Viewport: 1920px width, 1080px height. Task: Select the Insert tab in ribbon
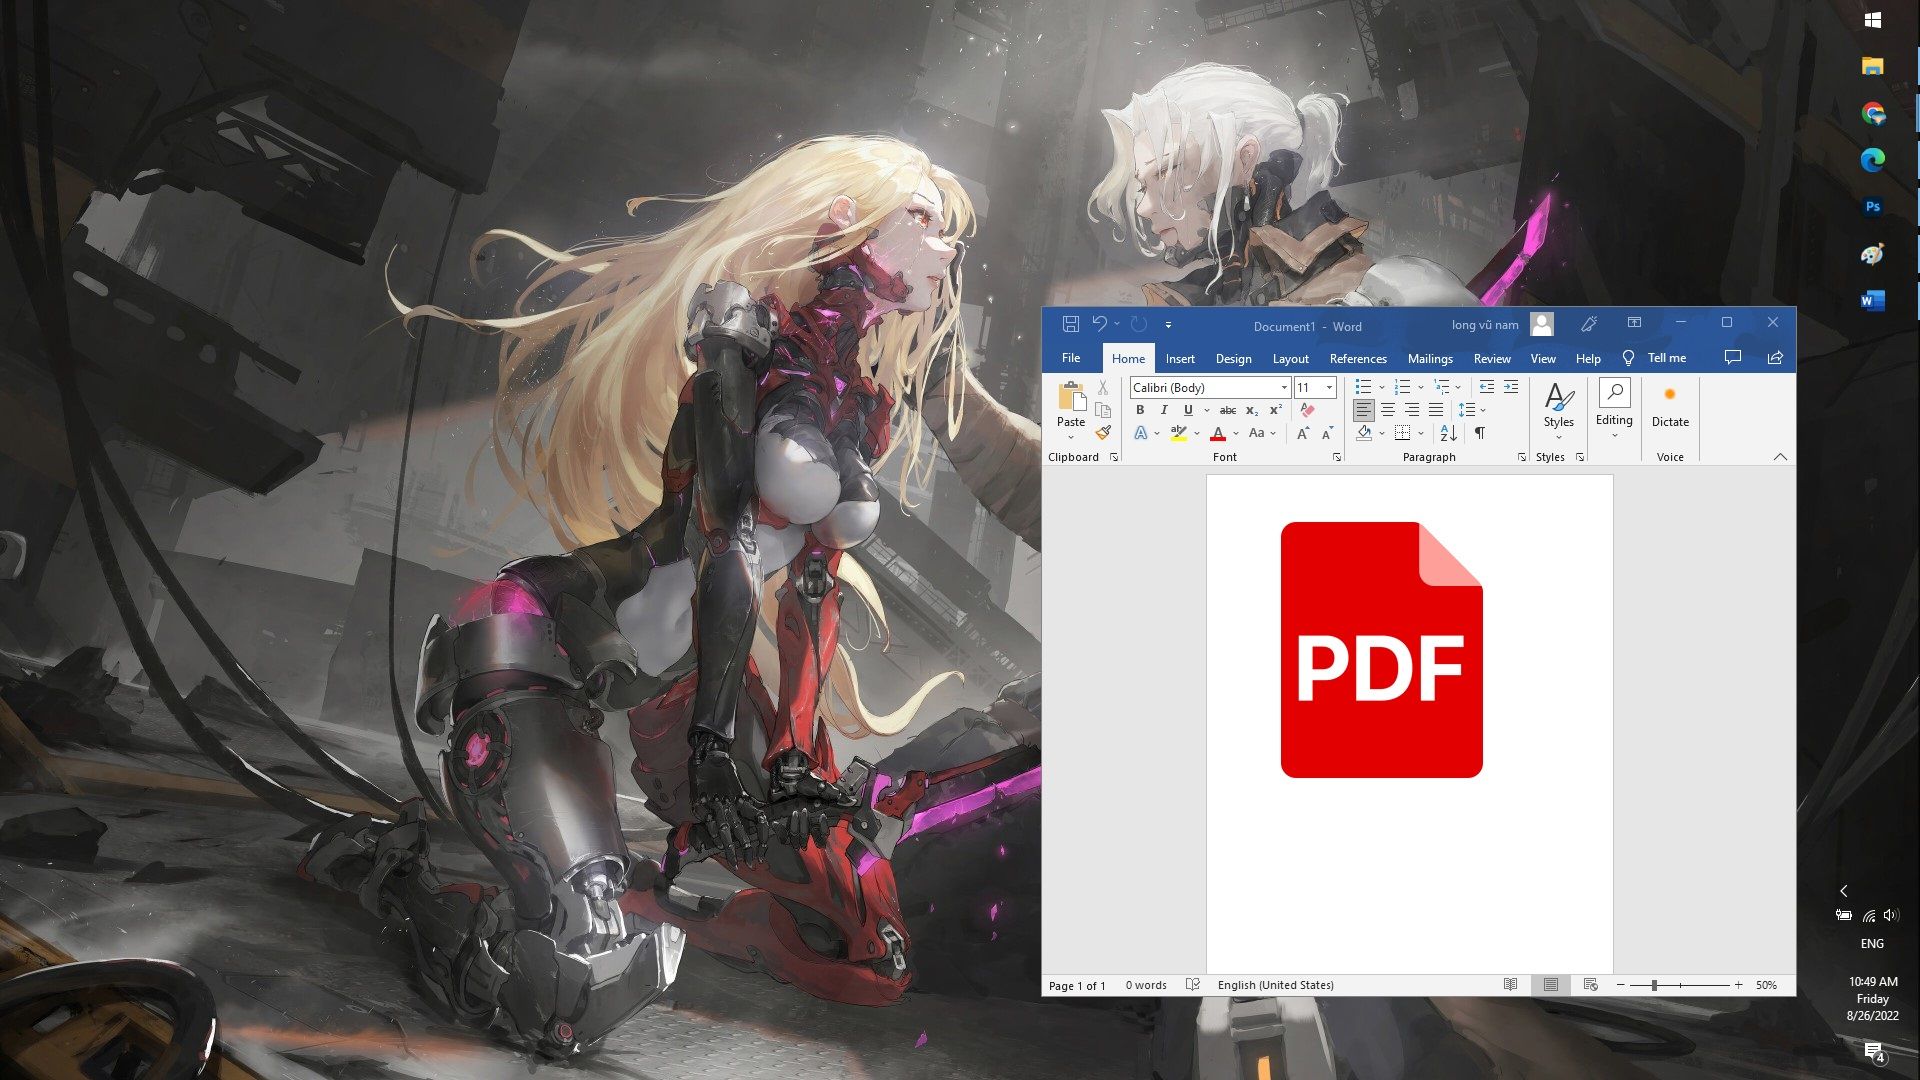[1180, 357]
